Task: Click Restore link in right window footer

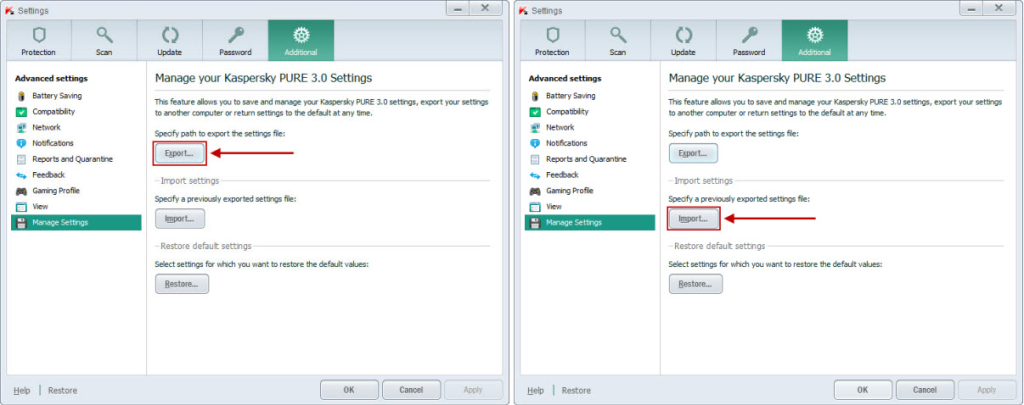Action: coord(577,391)
